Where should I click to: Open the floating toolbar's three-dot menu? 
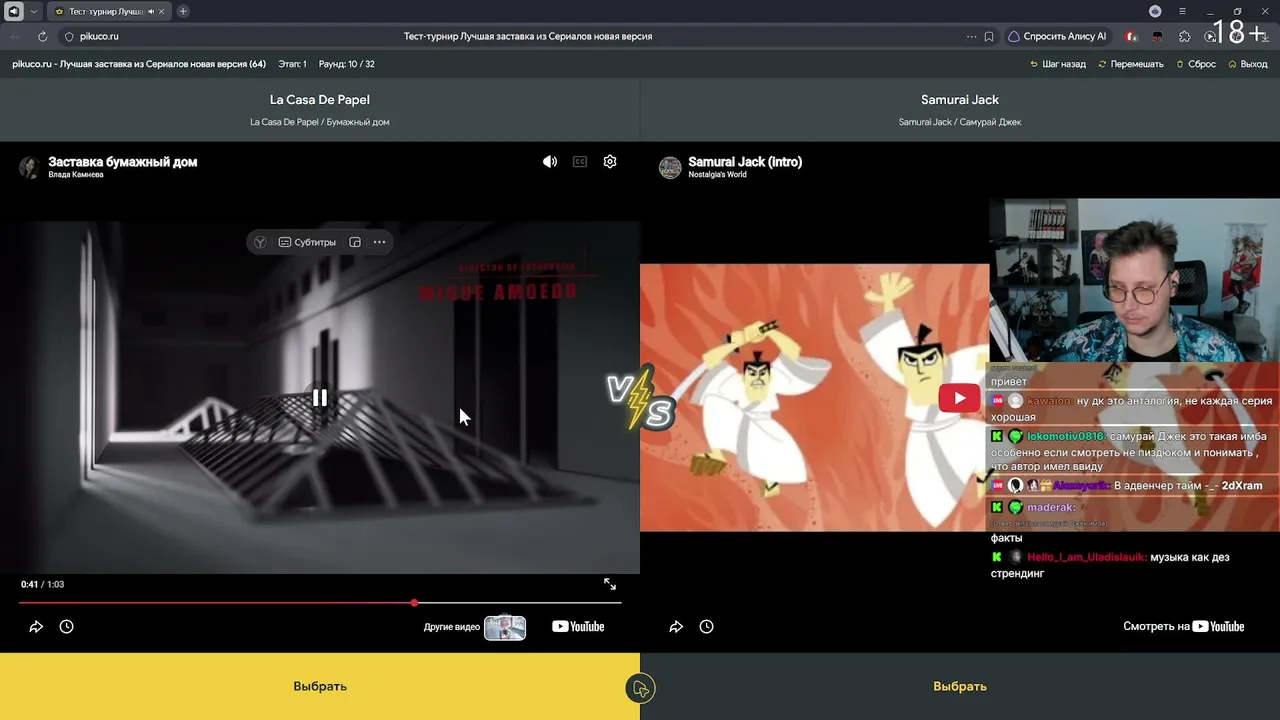[379, 242]
